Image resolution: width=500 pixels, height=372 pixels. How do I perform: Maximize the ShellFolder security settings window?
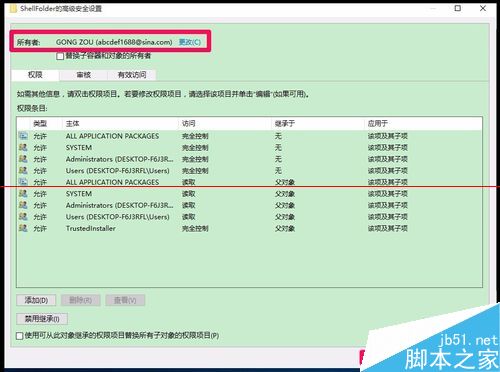(x=458, y=8)
